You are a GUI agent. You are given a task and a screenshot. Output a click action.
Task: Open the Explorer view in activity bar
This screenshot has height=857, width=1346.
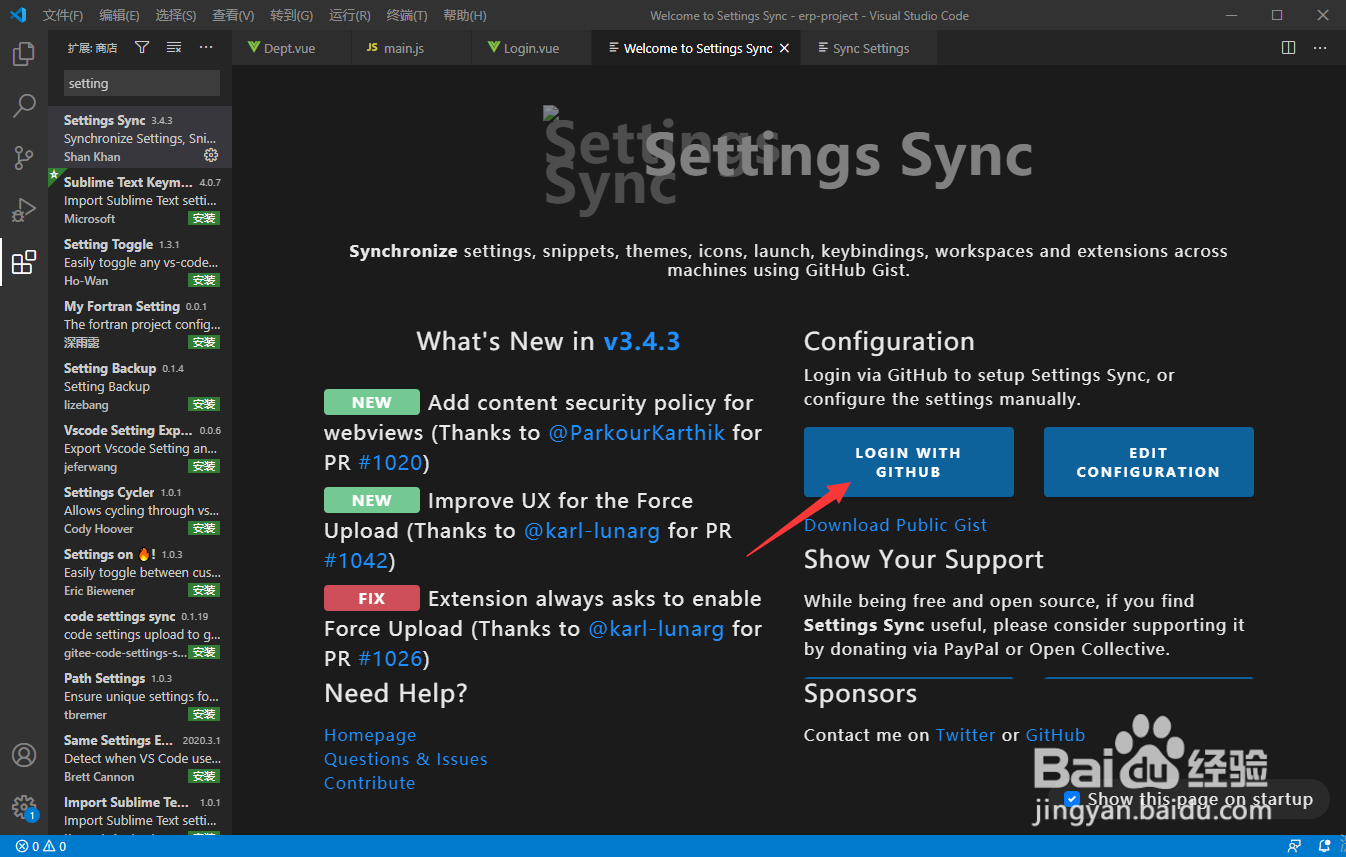click(x=24, y=54)
